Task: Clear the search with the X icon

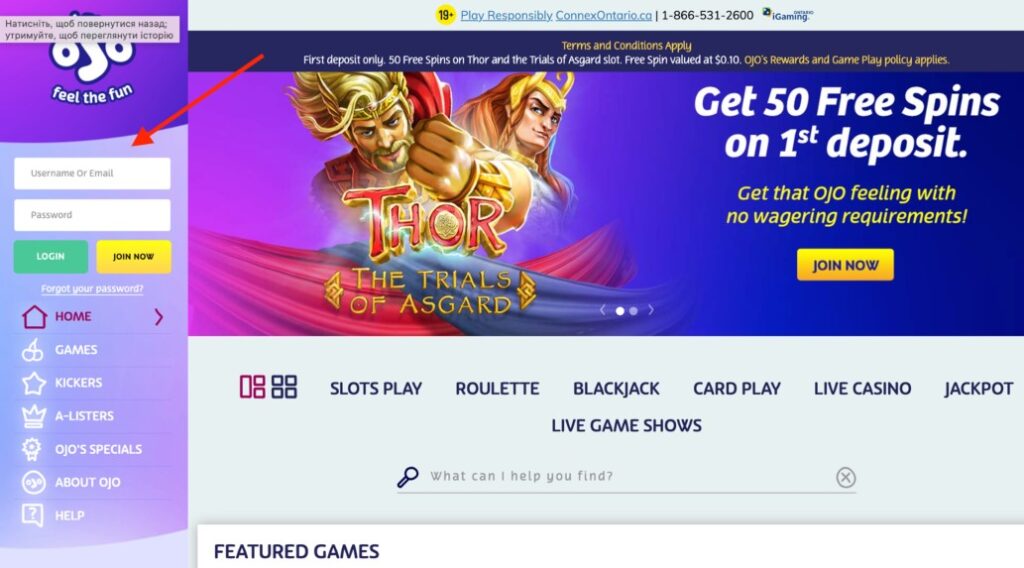Action: (846, 478)
